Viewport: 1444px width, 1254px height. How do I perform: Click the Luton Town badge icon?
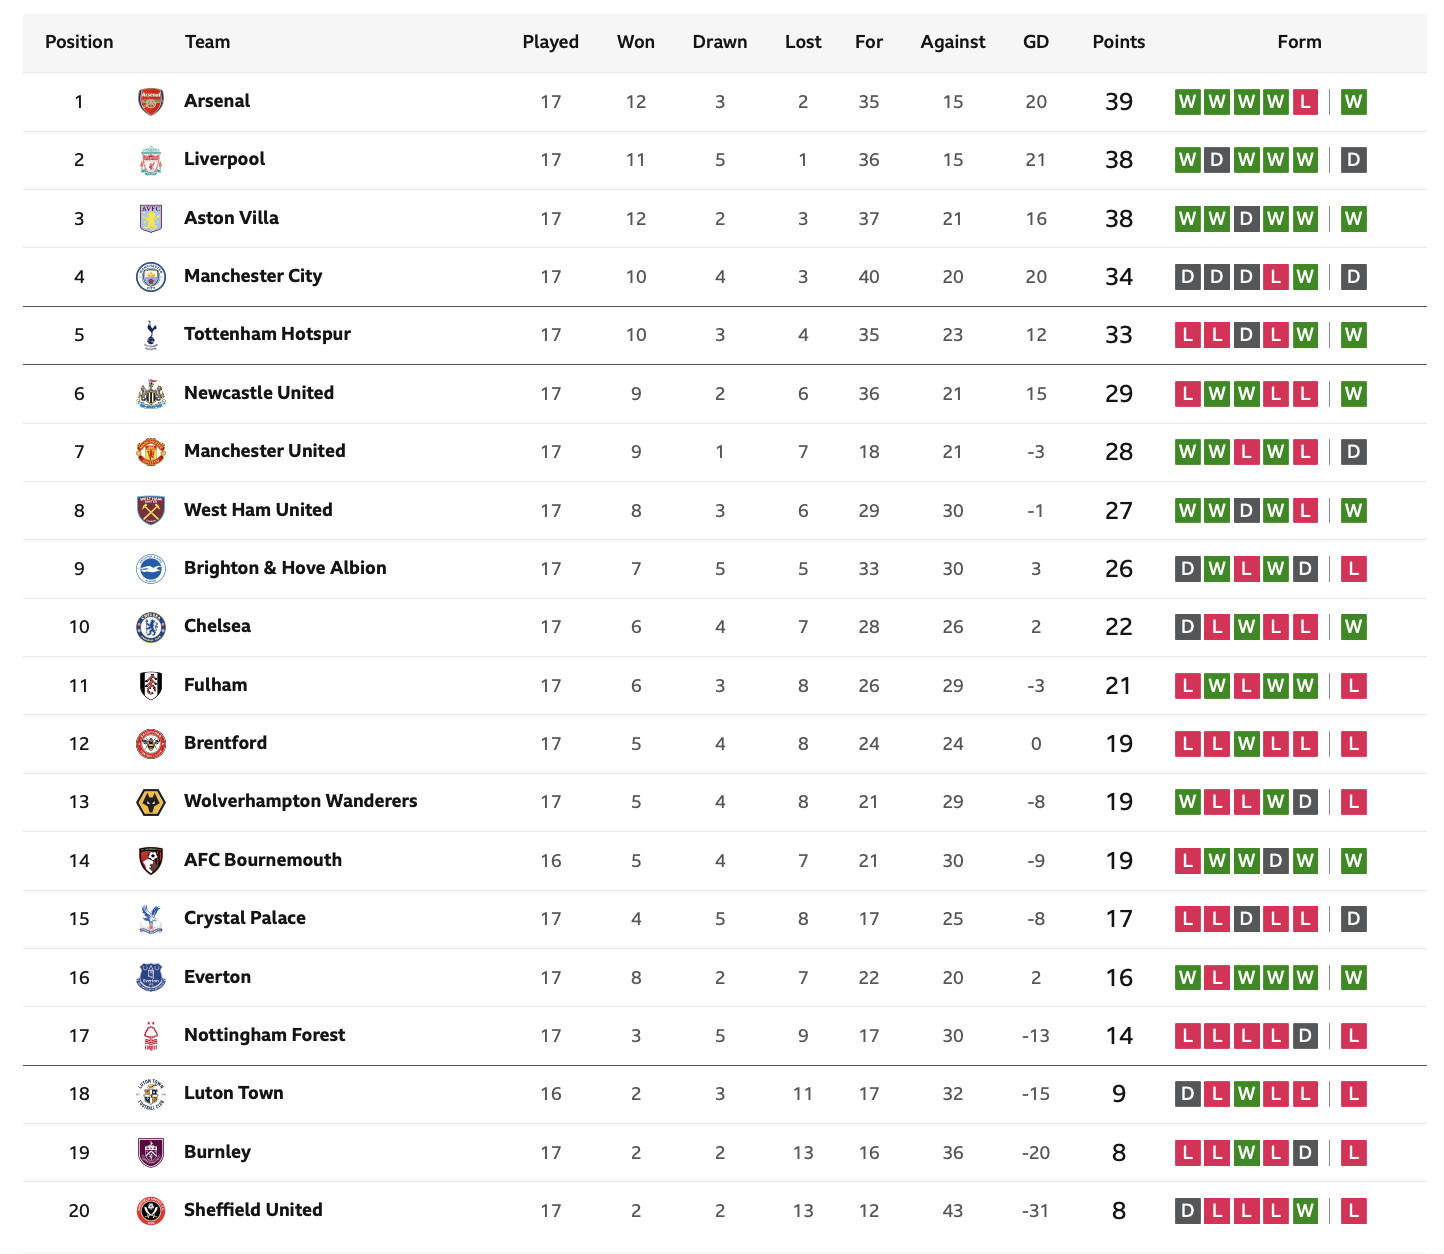click(151, 1094)
